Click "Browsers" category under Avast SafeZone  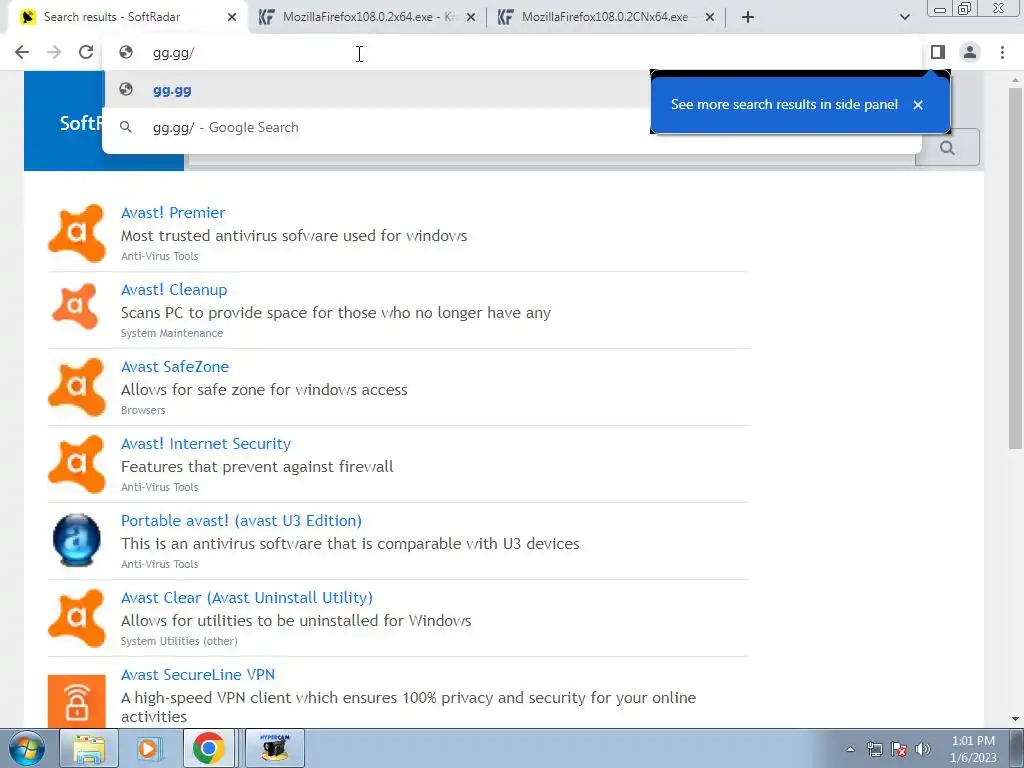[143, 410]
